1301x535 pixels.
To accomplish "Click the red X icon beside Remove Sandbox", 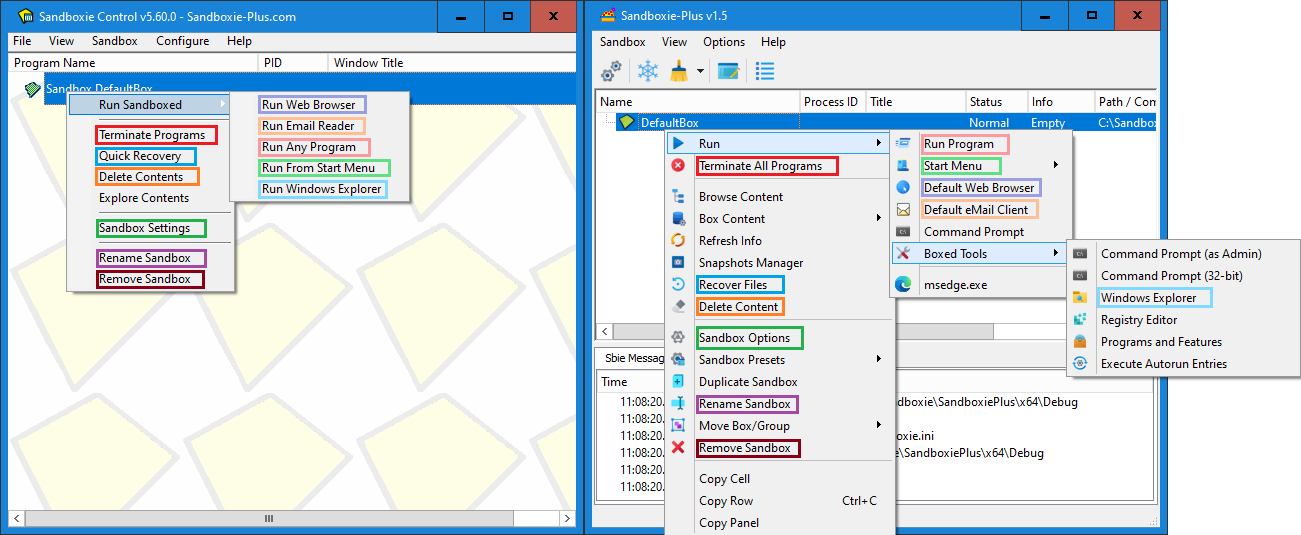I will 678,448.
